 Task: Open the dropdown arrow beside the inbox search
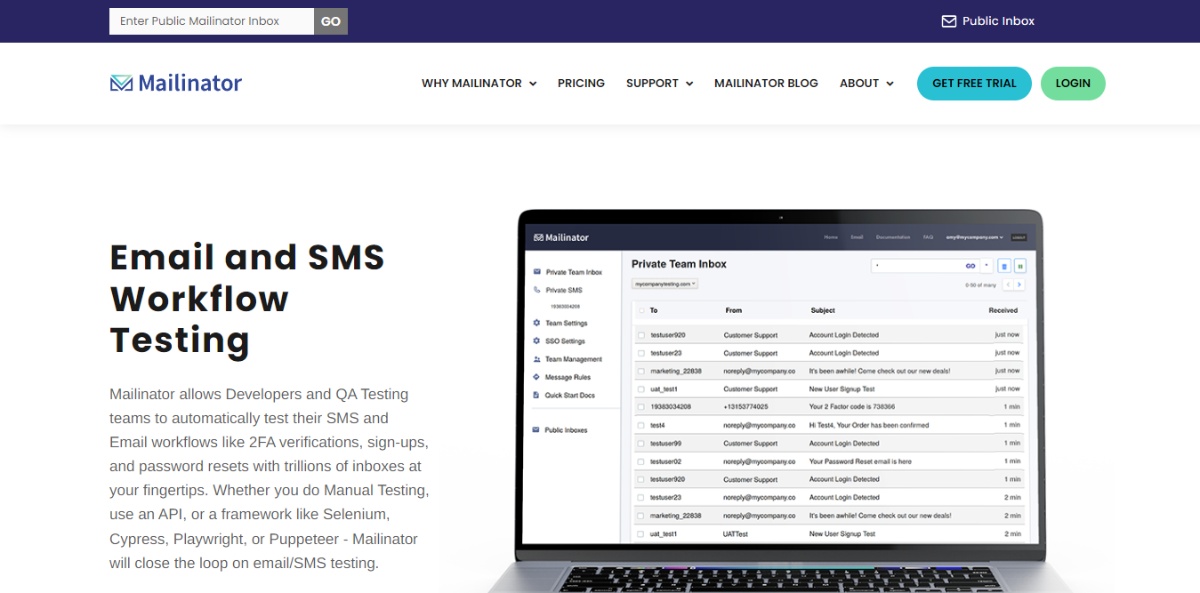[x=987, y=266]
